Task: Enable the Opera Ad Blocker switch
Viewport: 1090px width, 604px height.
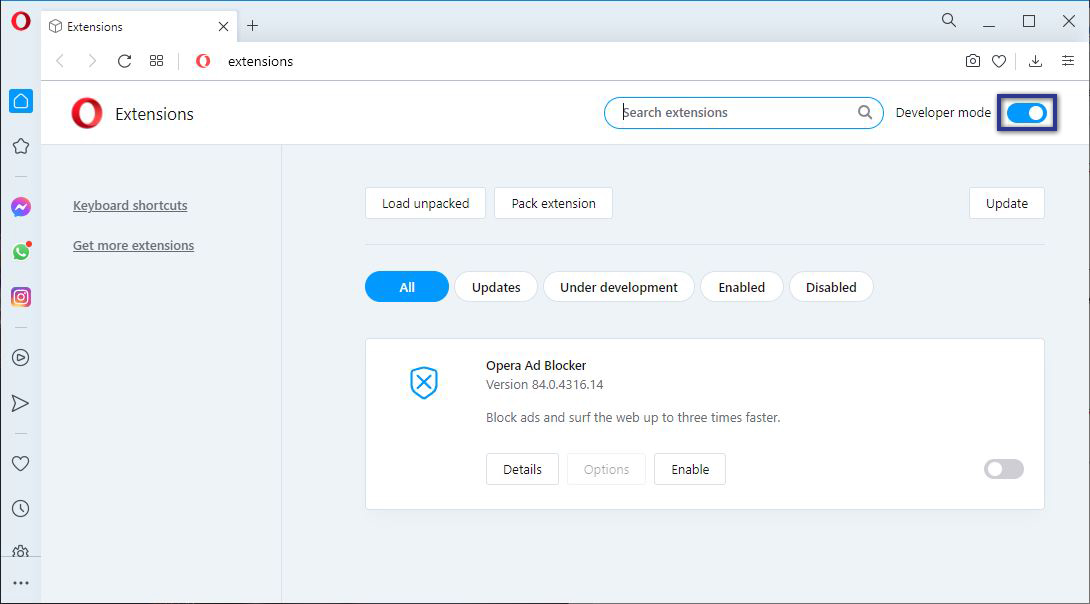Action: (x=1003, y=469)
